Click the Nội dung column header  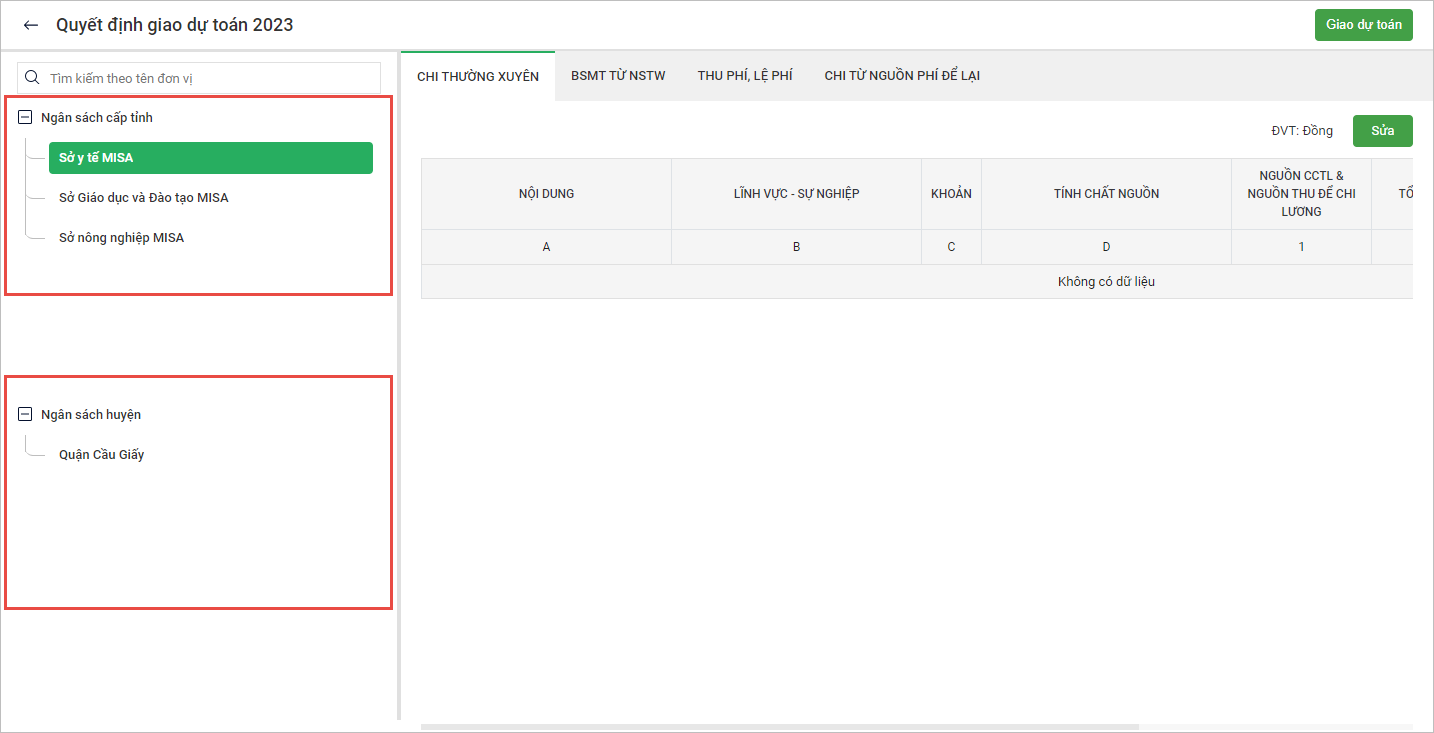[x=546, y=194]
